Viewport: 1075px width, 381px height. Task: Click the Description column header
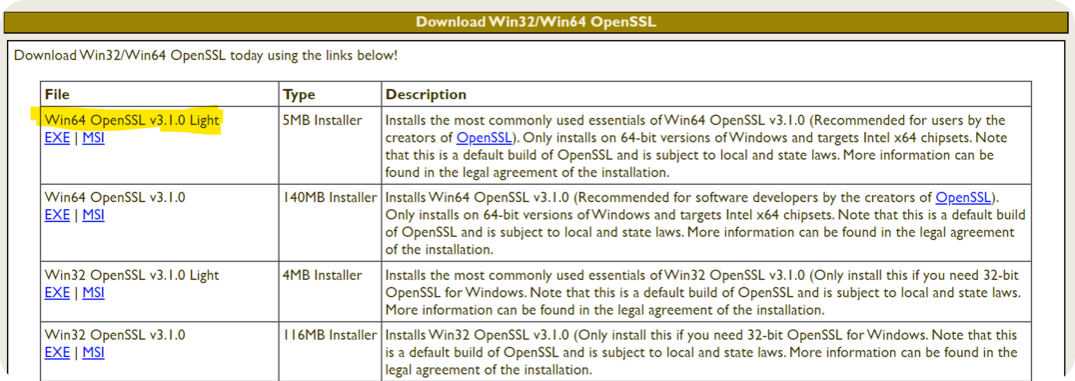(706, 94)
